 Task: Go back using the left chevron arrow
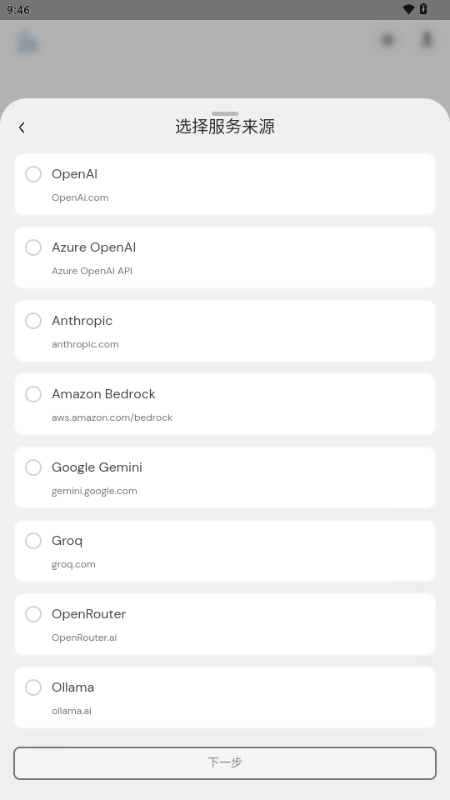21,127
